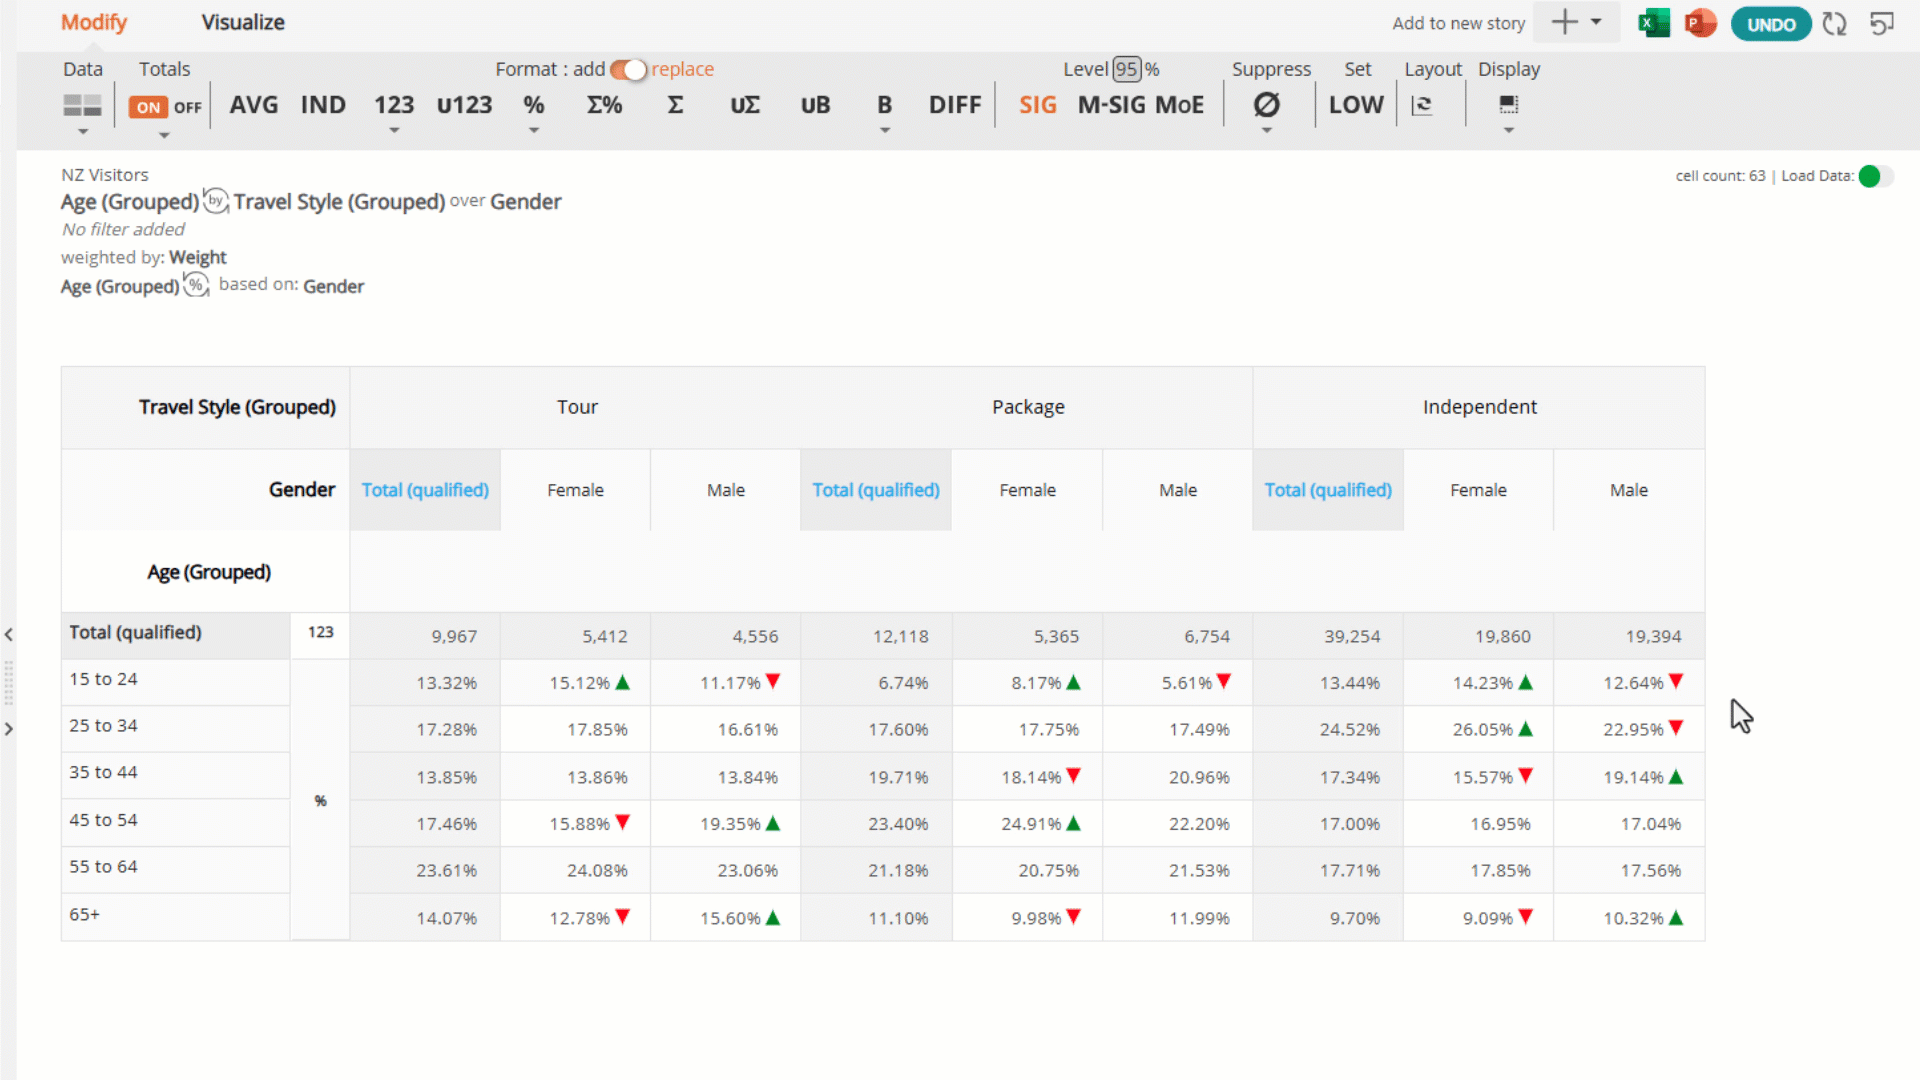Switch to the Visualize tab
The height and width of the screenshot is (1080, 1920).
(x=243, y=22)
